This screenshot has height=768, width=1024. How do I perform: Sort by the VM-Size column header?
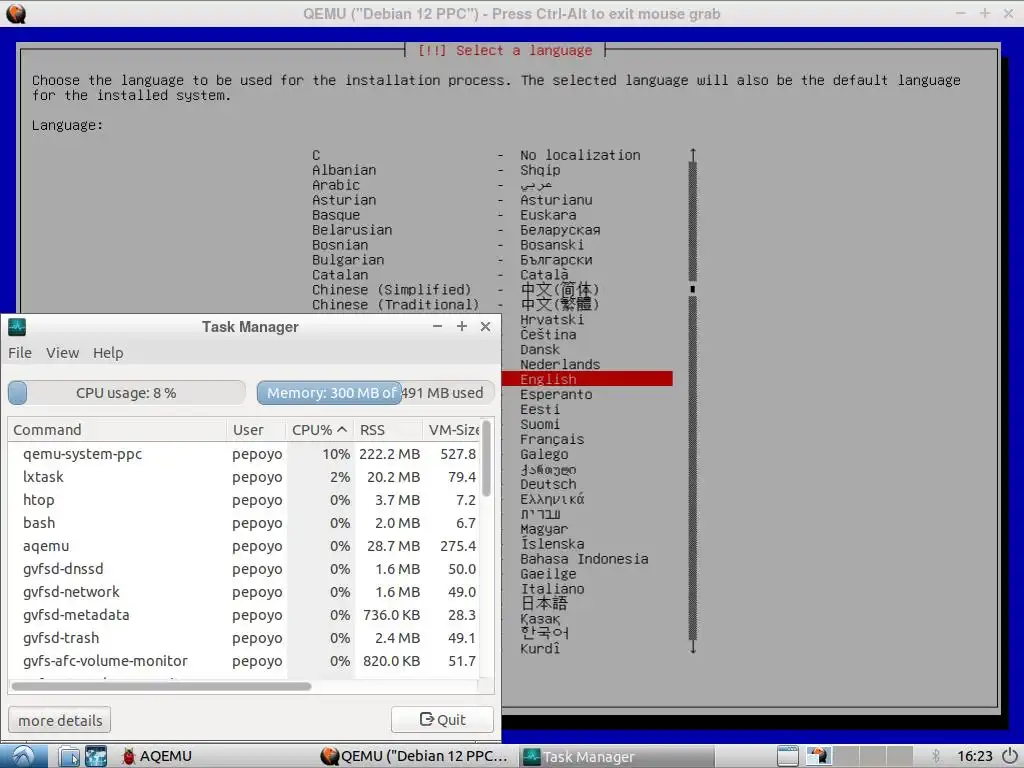pyautogui.click(x=452, y=430)
